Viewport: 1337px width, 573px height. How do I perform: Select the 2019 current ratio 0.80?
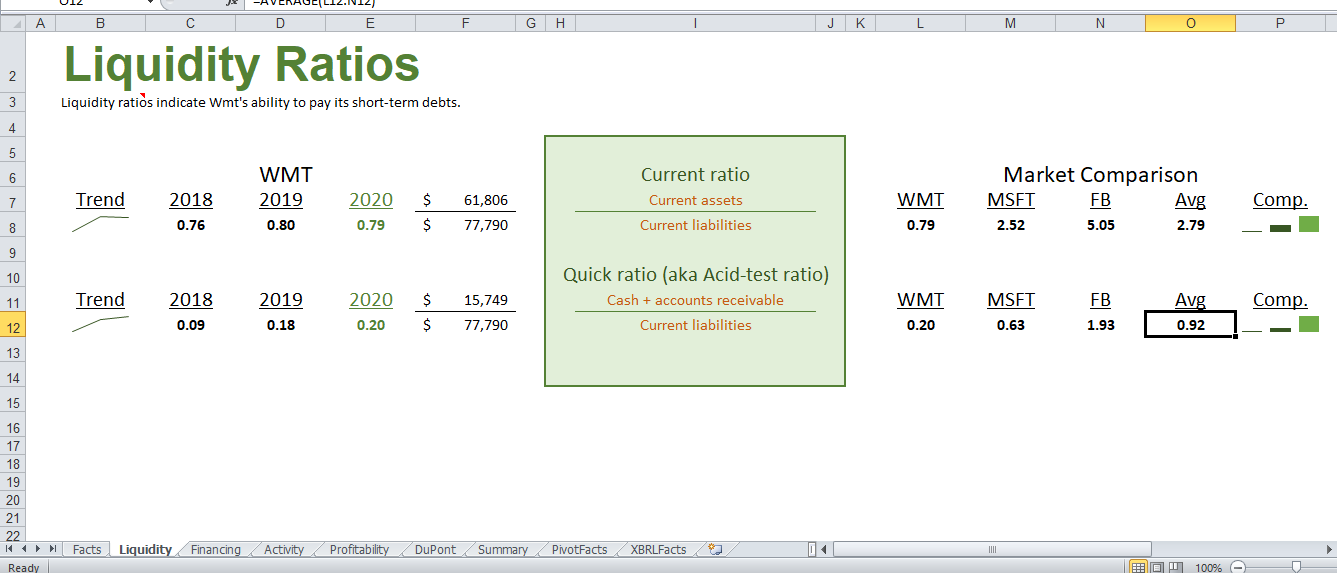[x=281, y=225]
